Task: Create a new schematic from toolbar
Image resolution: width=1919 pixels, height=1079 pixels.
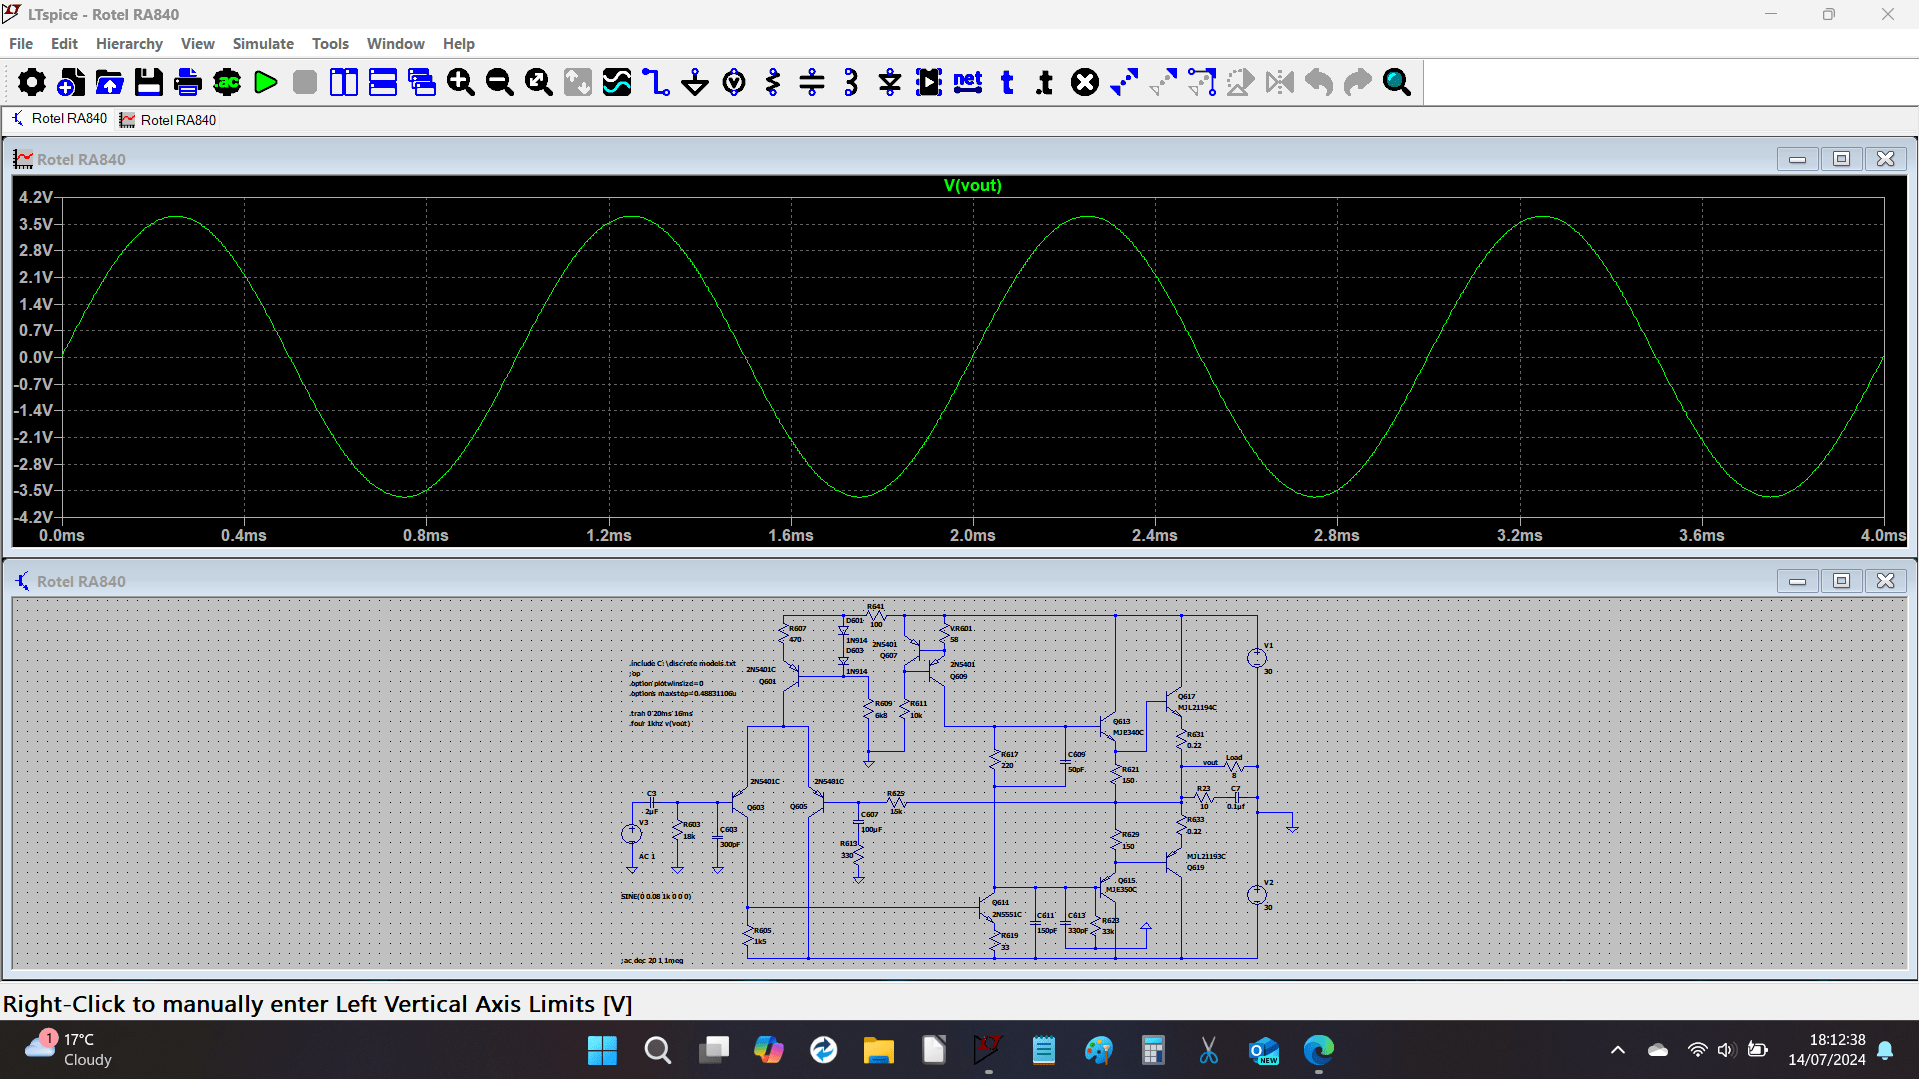Action: click(x=70, y=82)
